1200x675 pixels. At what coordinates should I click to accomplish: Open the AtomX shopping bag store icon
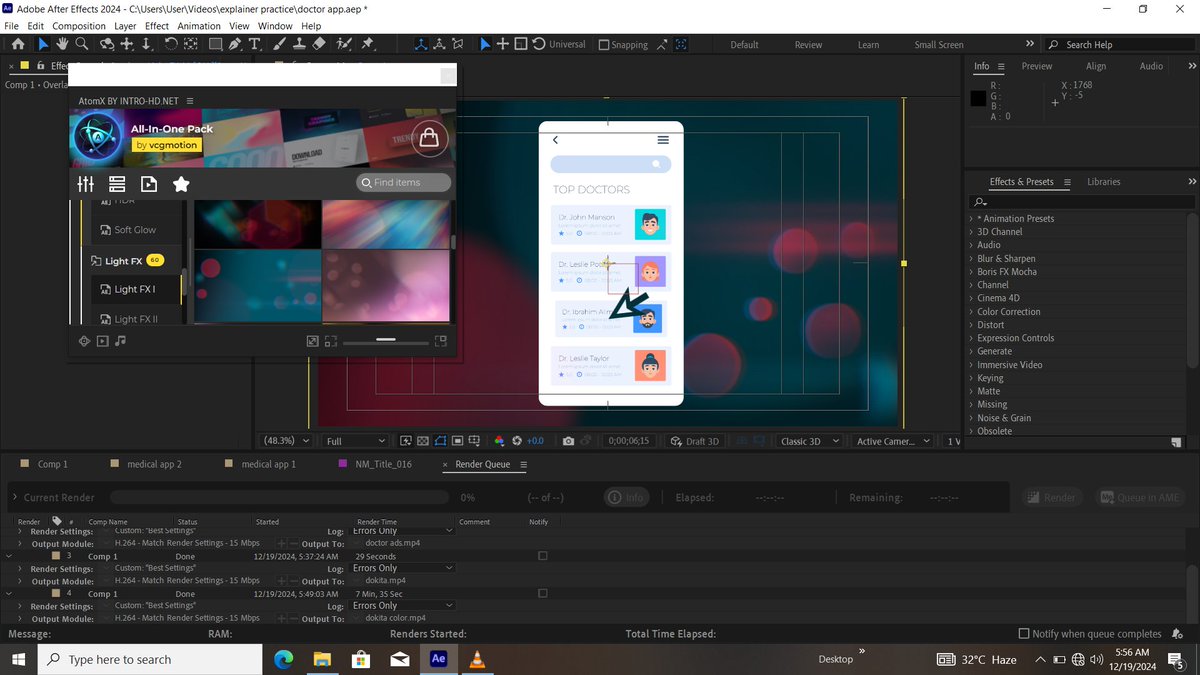429,137
